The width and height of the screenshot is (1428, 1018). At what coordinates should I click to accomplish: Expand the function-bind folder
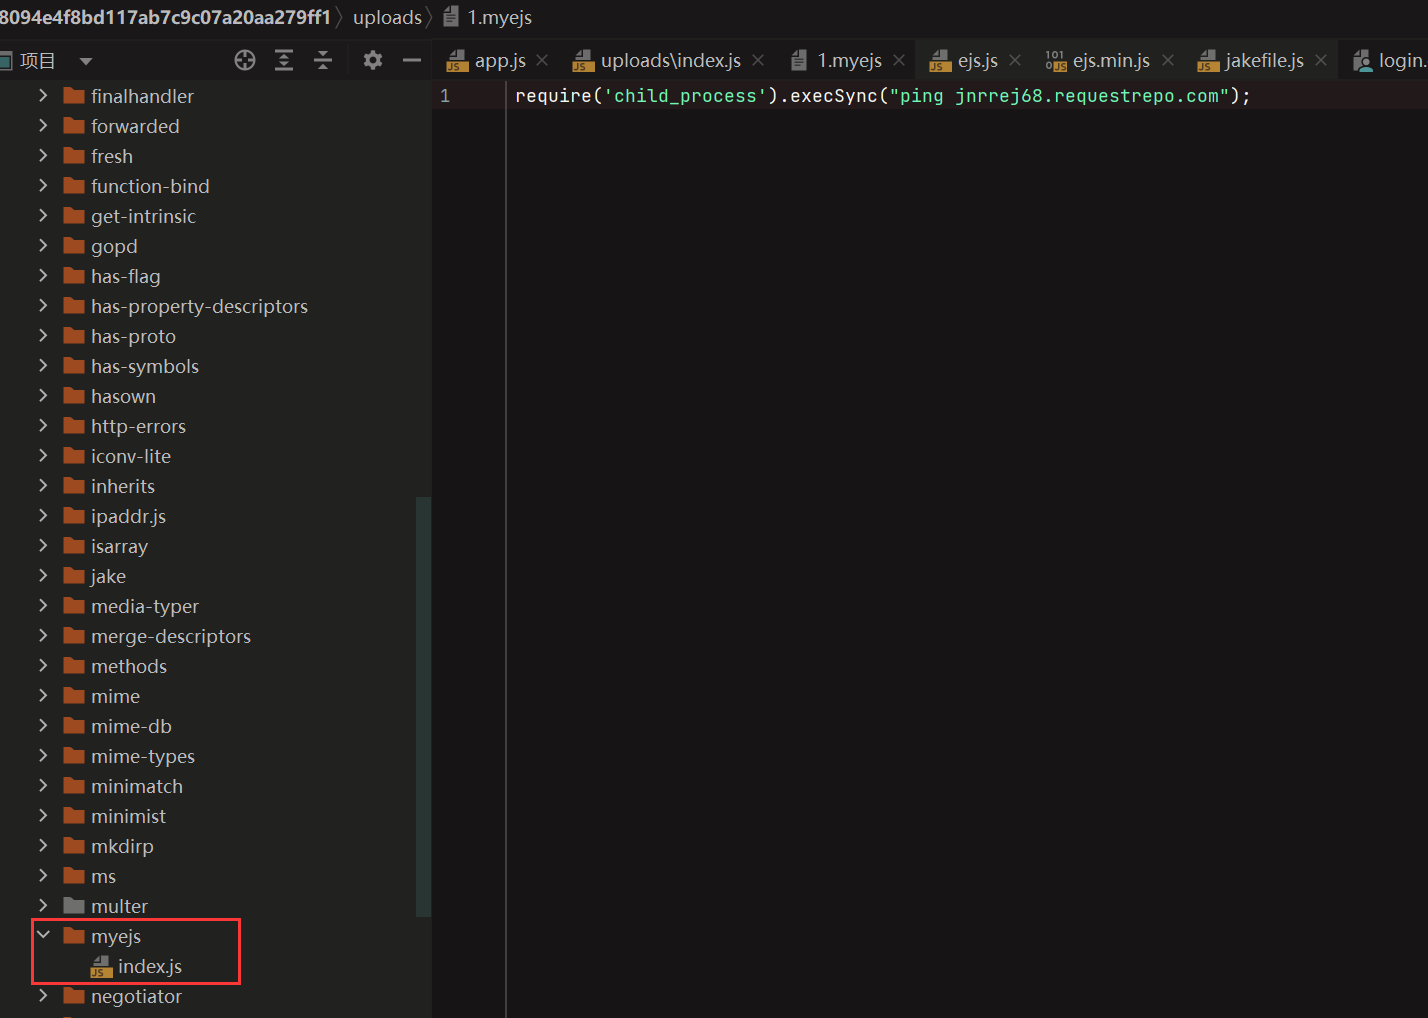click(x=43, y=186)
